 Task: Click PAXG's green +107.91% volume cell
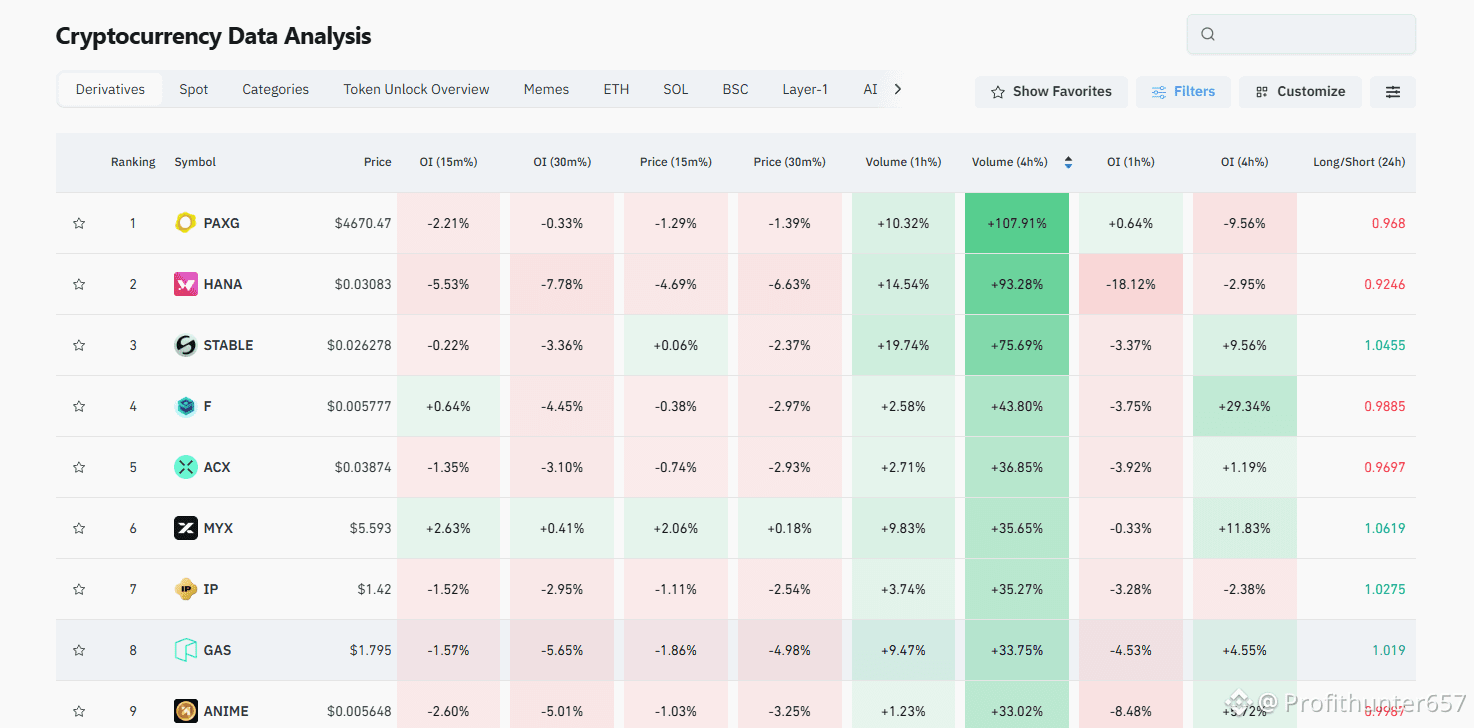tap(1017, 223)
